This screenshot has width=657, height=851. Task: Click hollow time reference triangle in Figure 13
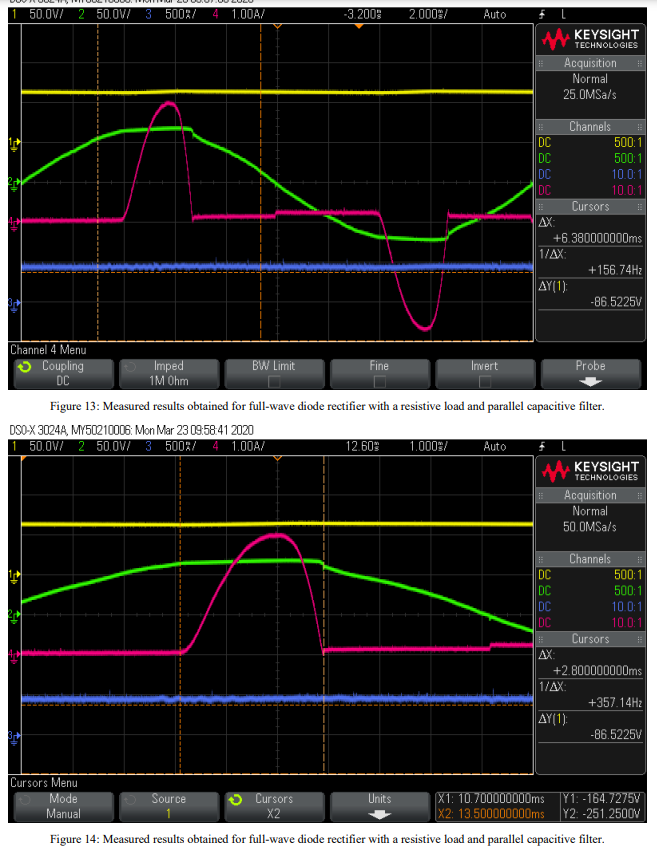pos(277,26)
